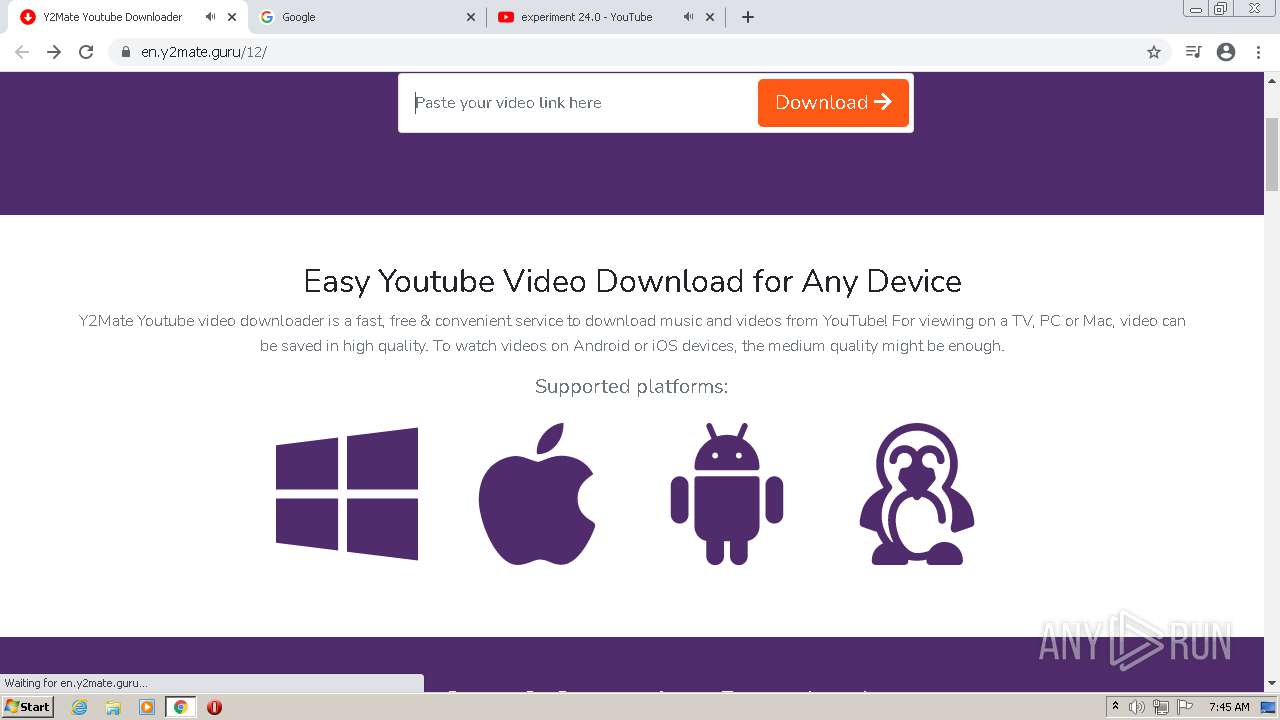View site info via padlock icon
This screenshot has height=720, width=1280.
[126, 52]
